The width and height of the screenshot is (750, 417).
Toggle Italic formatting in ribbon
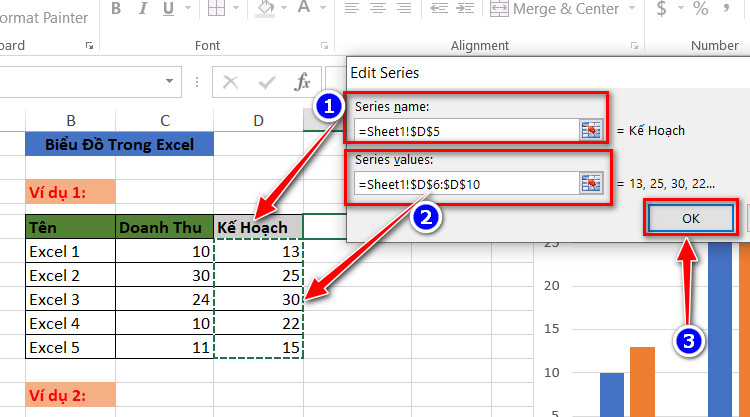tap(143, 9)
